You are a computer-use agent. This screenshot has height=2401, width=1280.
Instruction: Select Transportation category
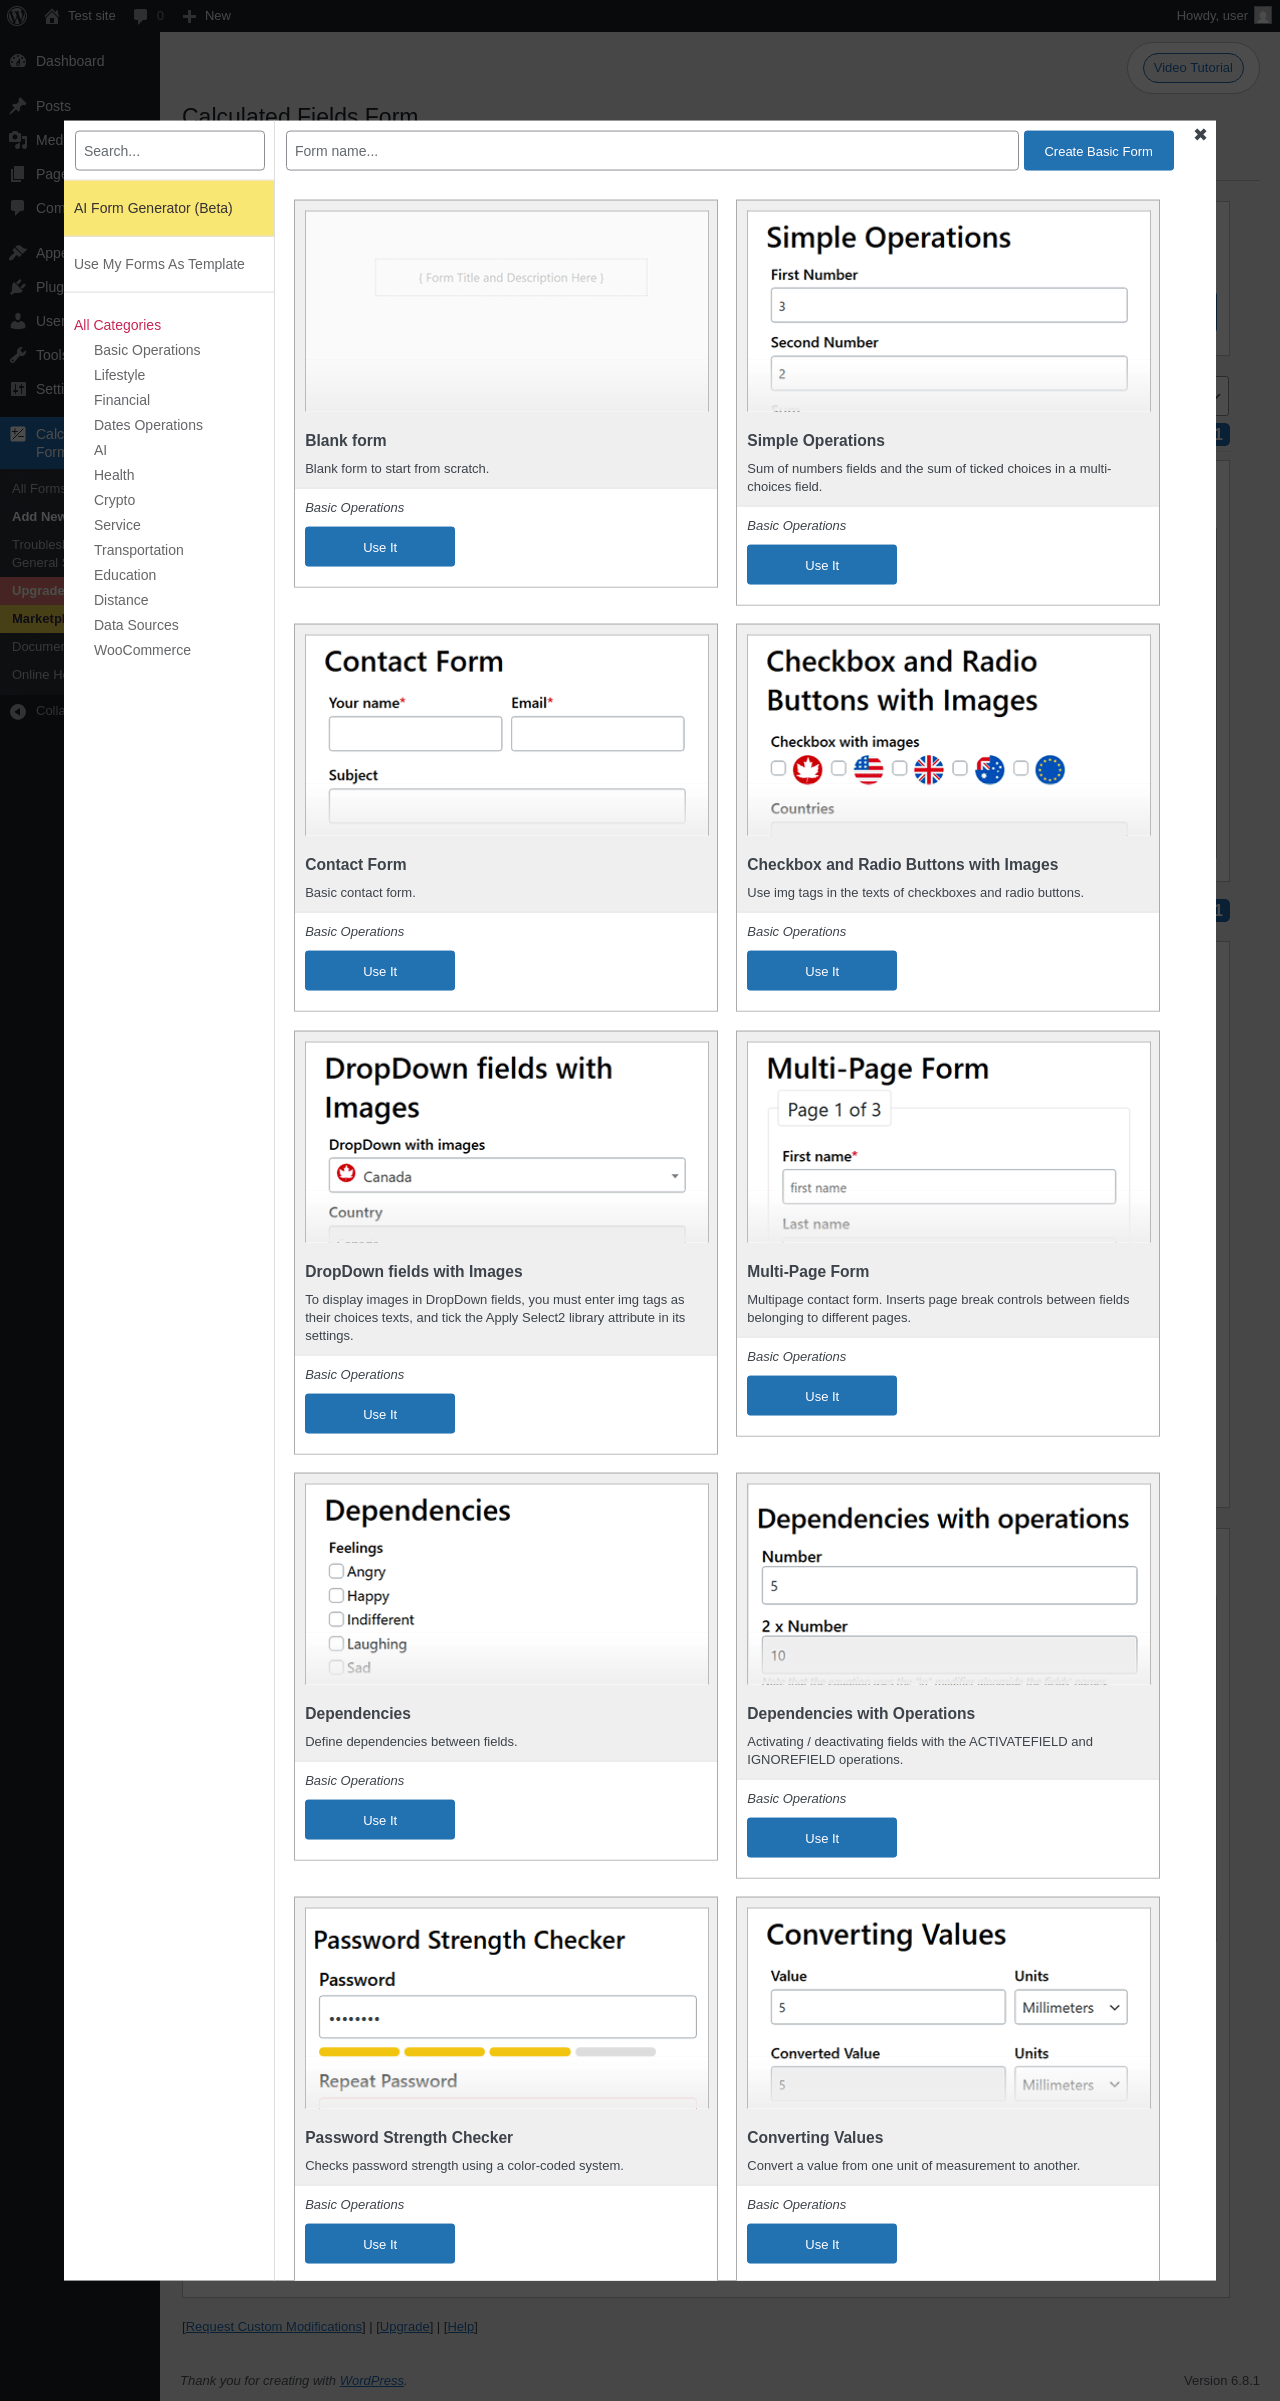[139, 550]
